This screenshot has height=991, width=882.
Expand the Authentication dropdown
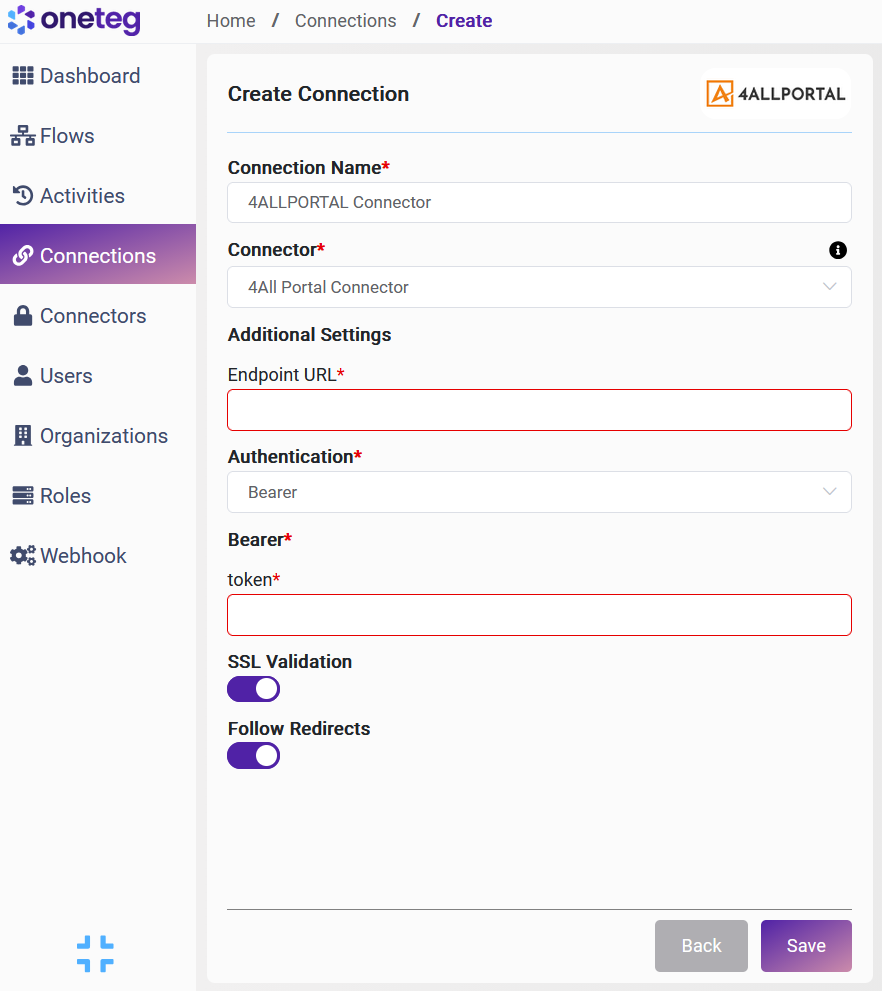pyautogui.click(x=539, y=492)
